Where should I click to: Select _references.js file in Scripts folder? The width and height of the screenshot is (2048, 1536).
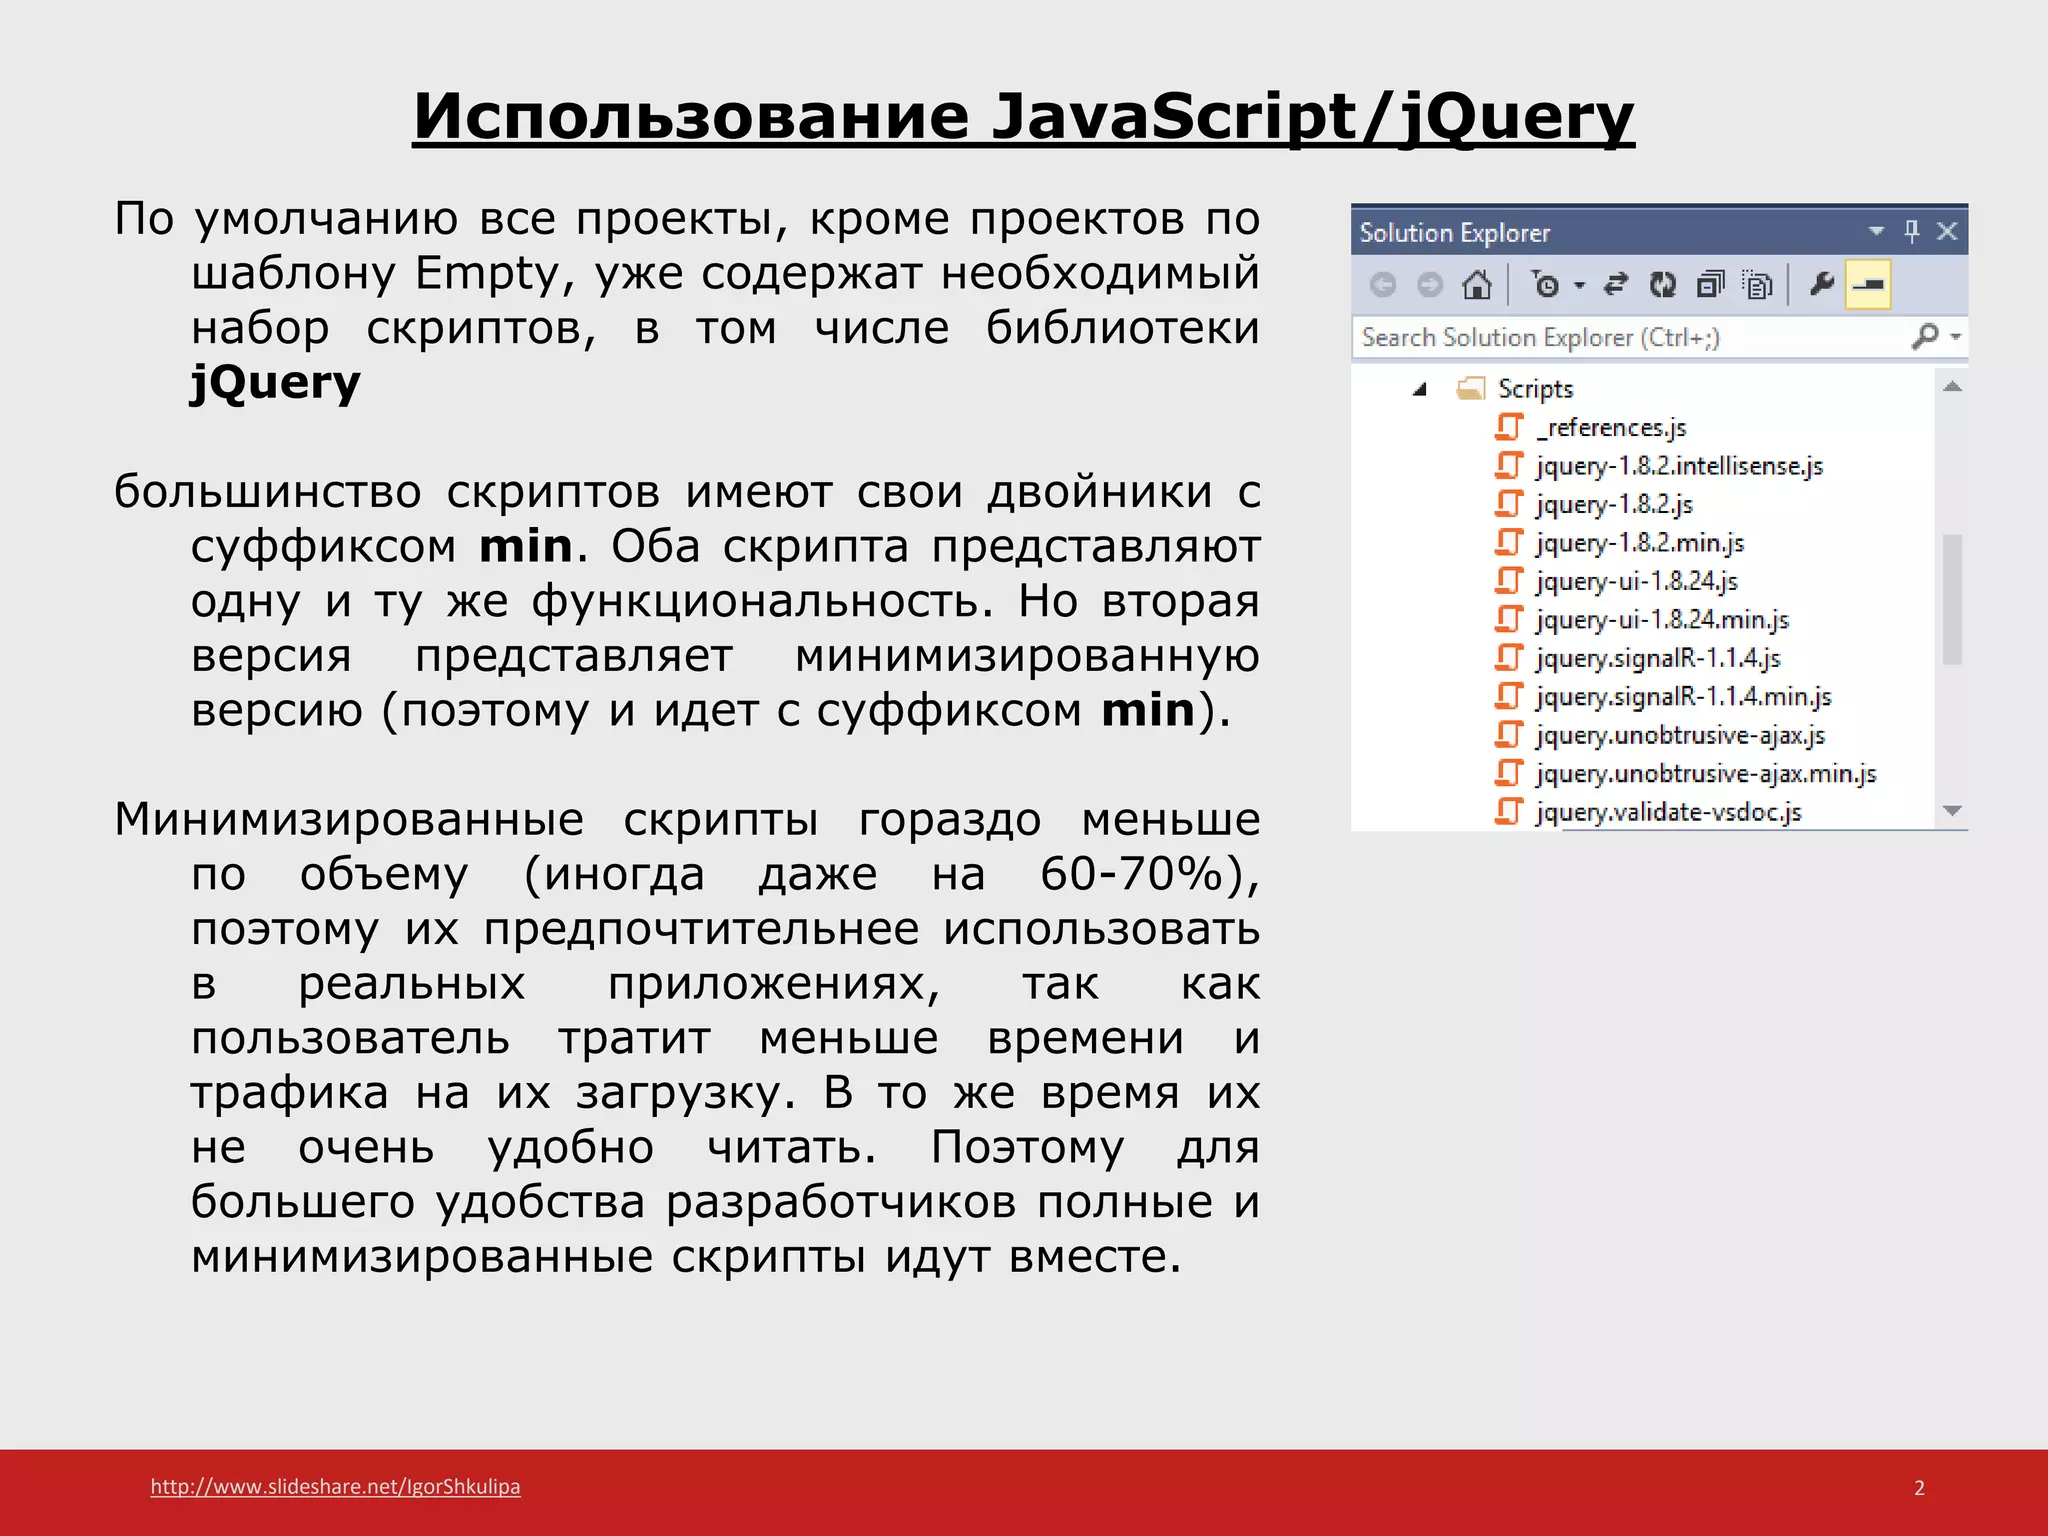(x=1611, y=428)
